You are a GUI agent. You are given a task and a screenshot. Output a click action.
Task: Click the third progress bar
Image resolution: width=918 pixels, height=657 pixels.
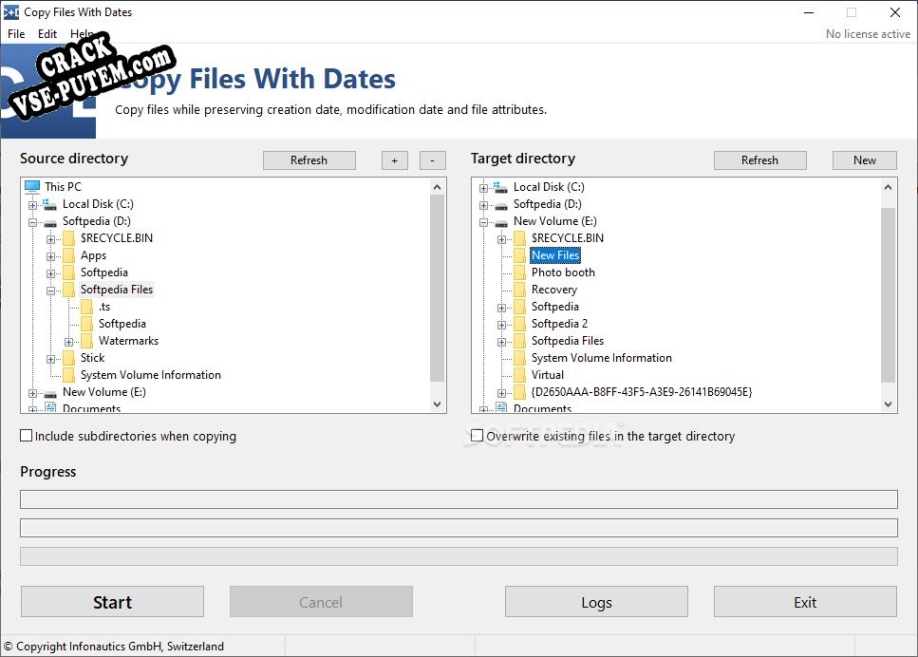[459, 556]
